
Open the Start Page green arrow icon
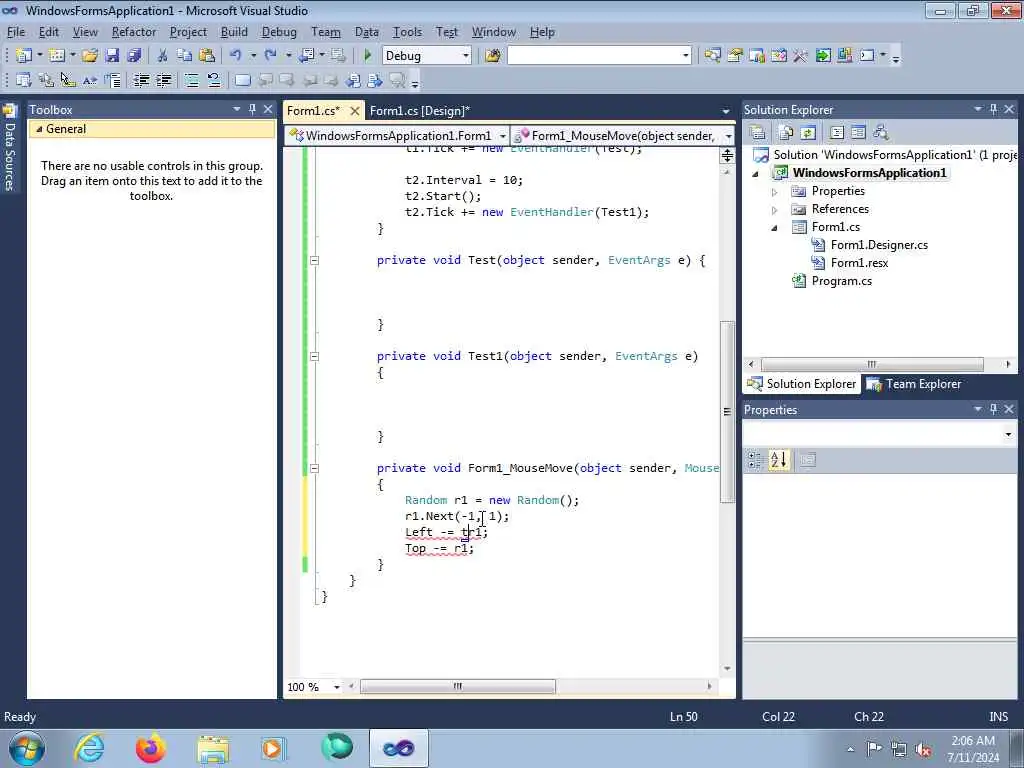click(x=823, y=56)
